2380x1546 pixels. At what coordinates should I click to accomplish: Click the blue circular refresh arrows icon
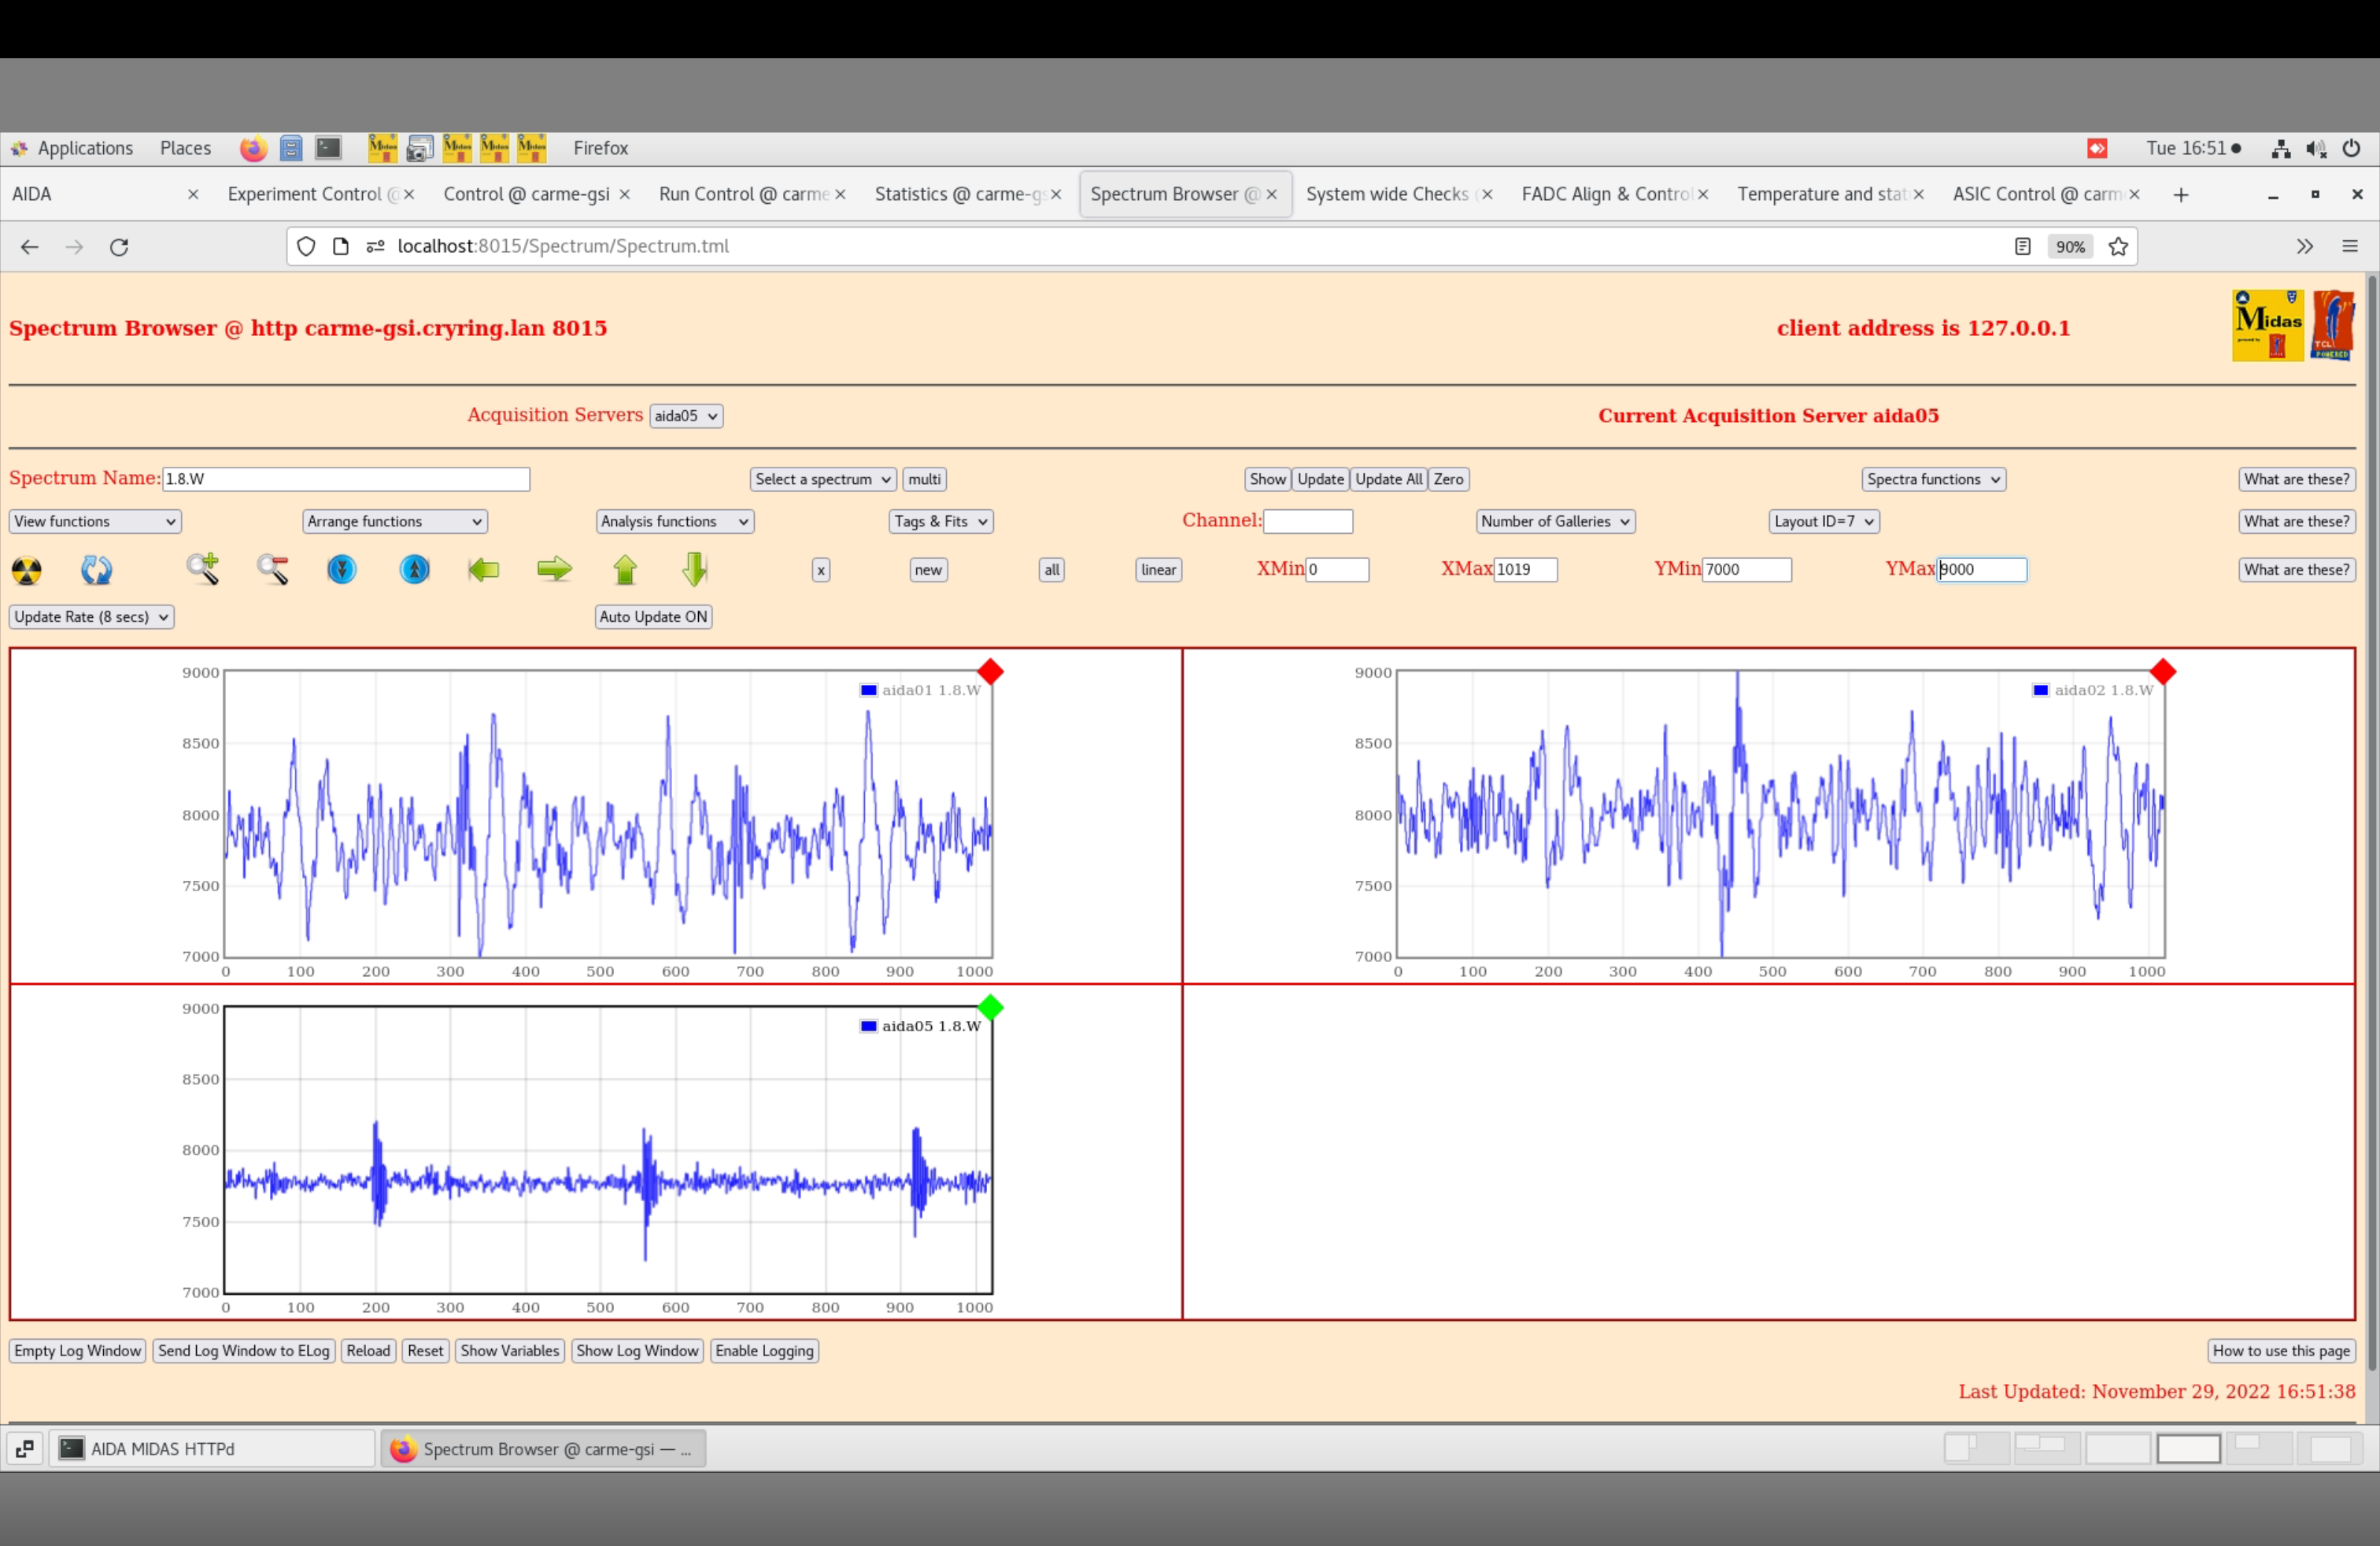pyautogui.click(x=96, y=570)
